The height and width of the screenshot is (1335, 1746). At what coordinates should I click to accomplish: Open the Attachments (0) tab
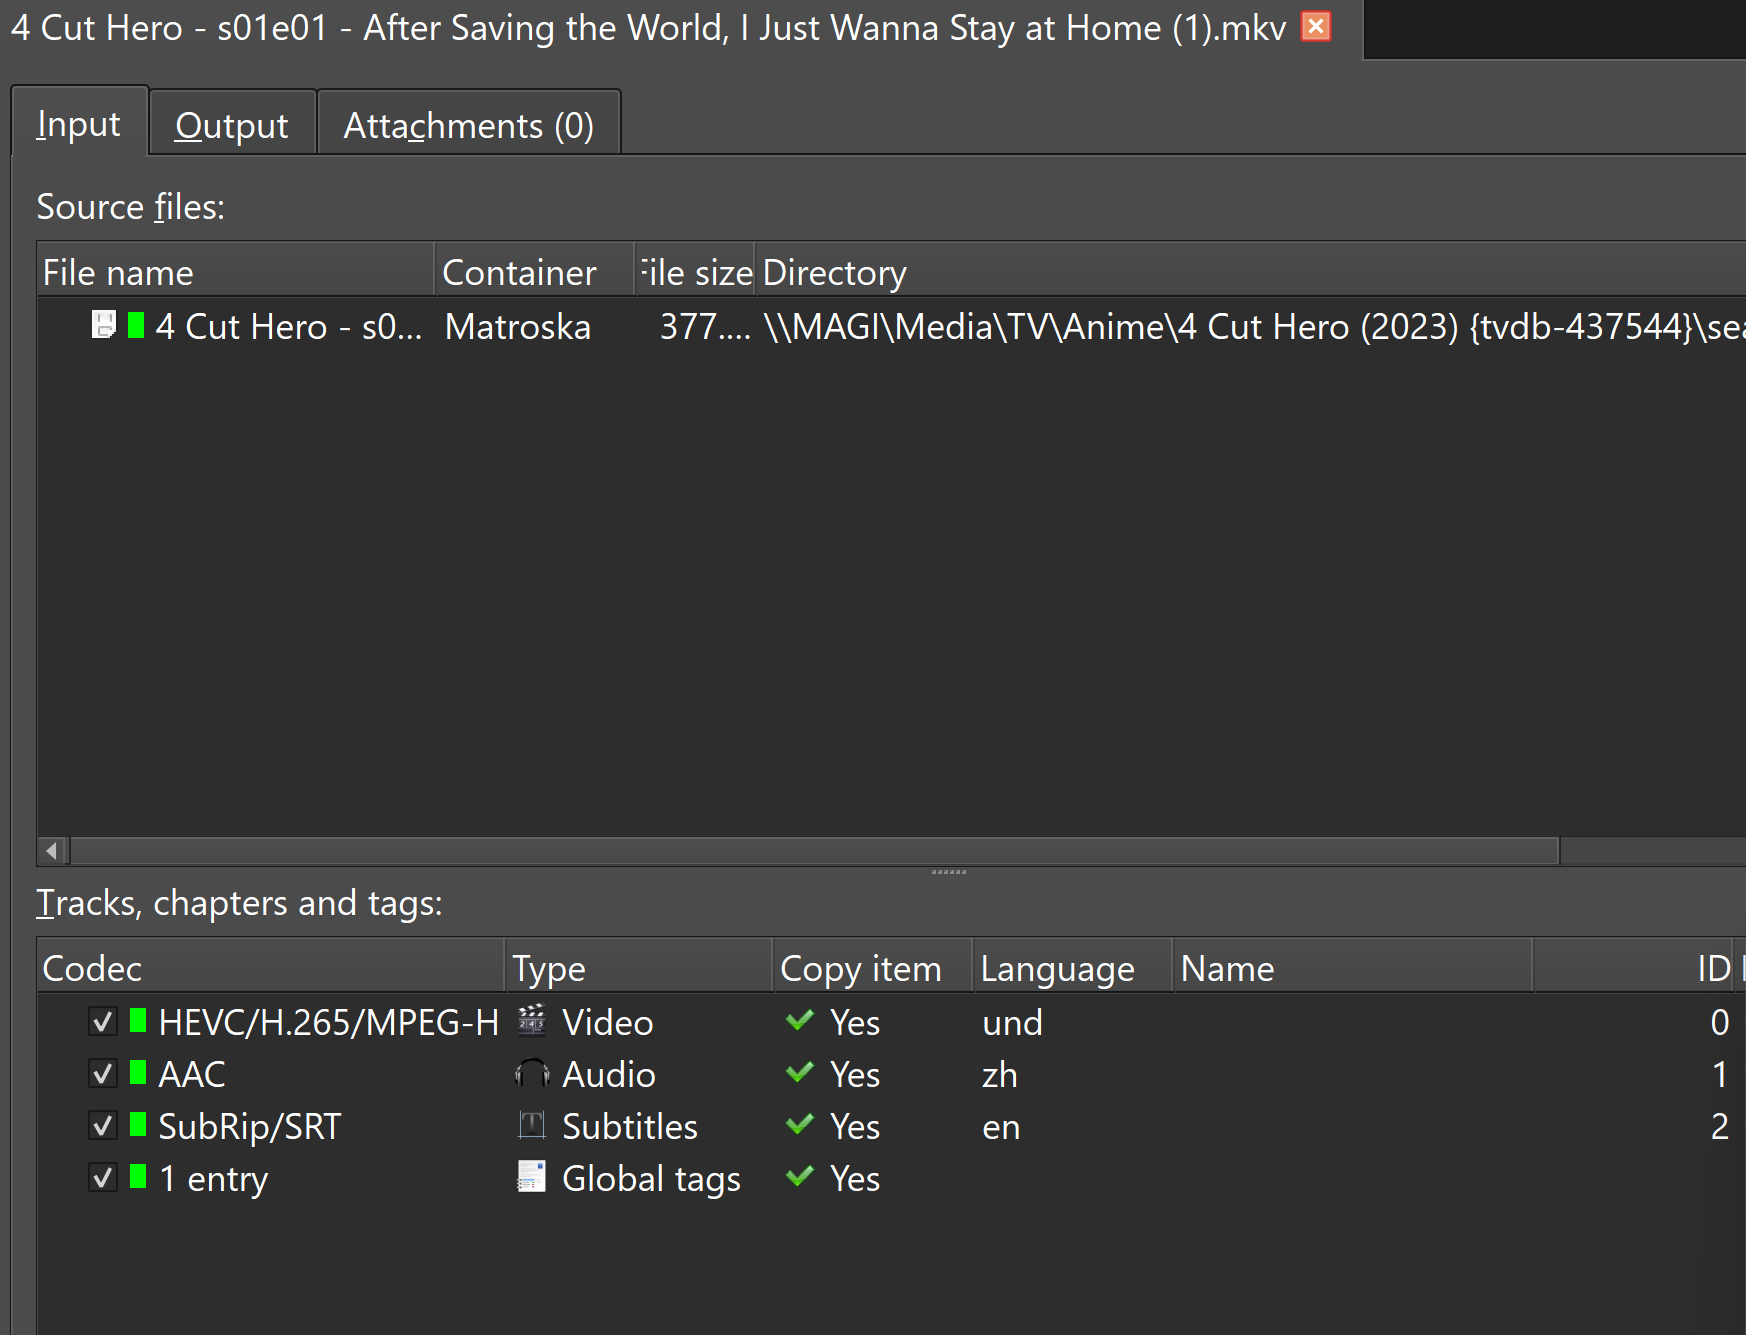[x=468, y=126]
